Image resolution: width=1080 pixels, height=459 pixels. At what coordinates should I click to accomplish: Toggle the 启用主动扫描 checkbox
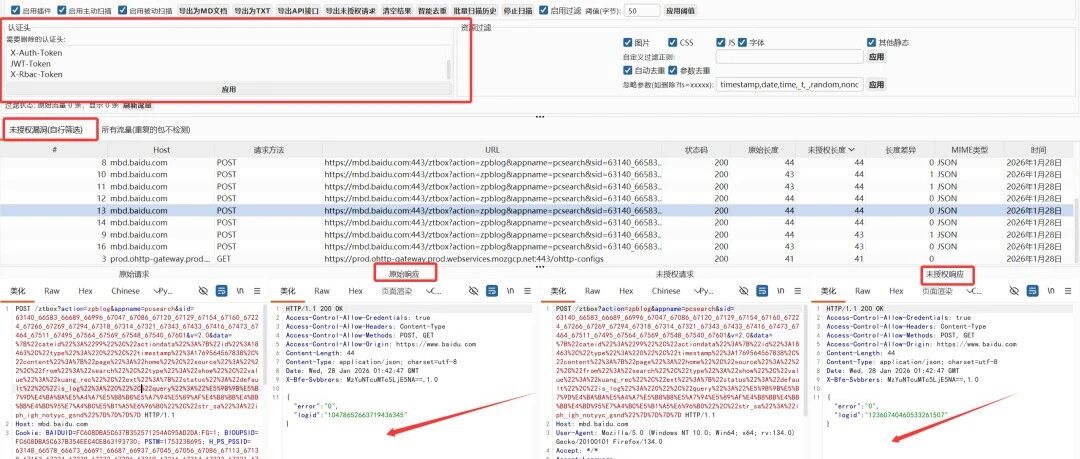pos(62,10)
